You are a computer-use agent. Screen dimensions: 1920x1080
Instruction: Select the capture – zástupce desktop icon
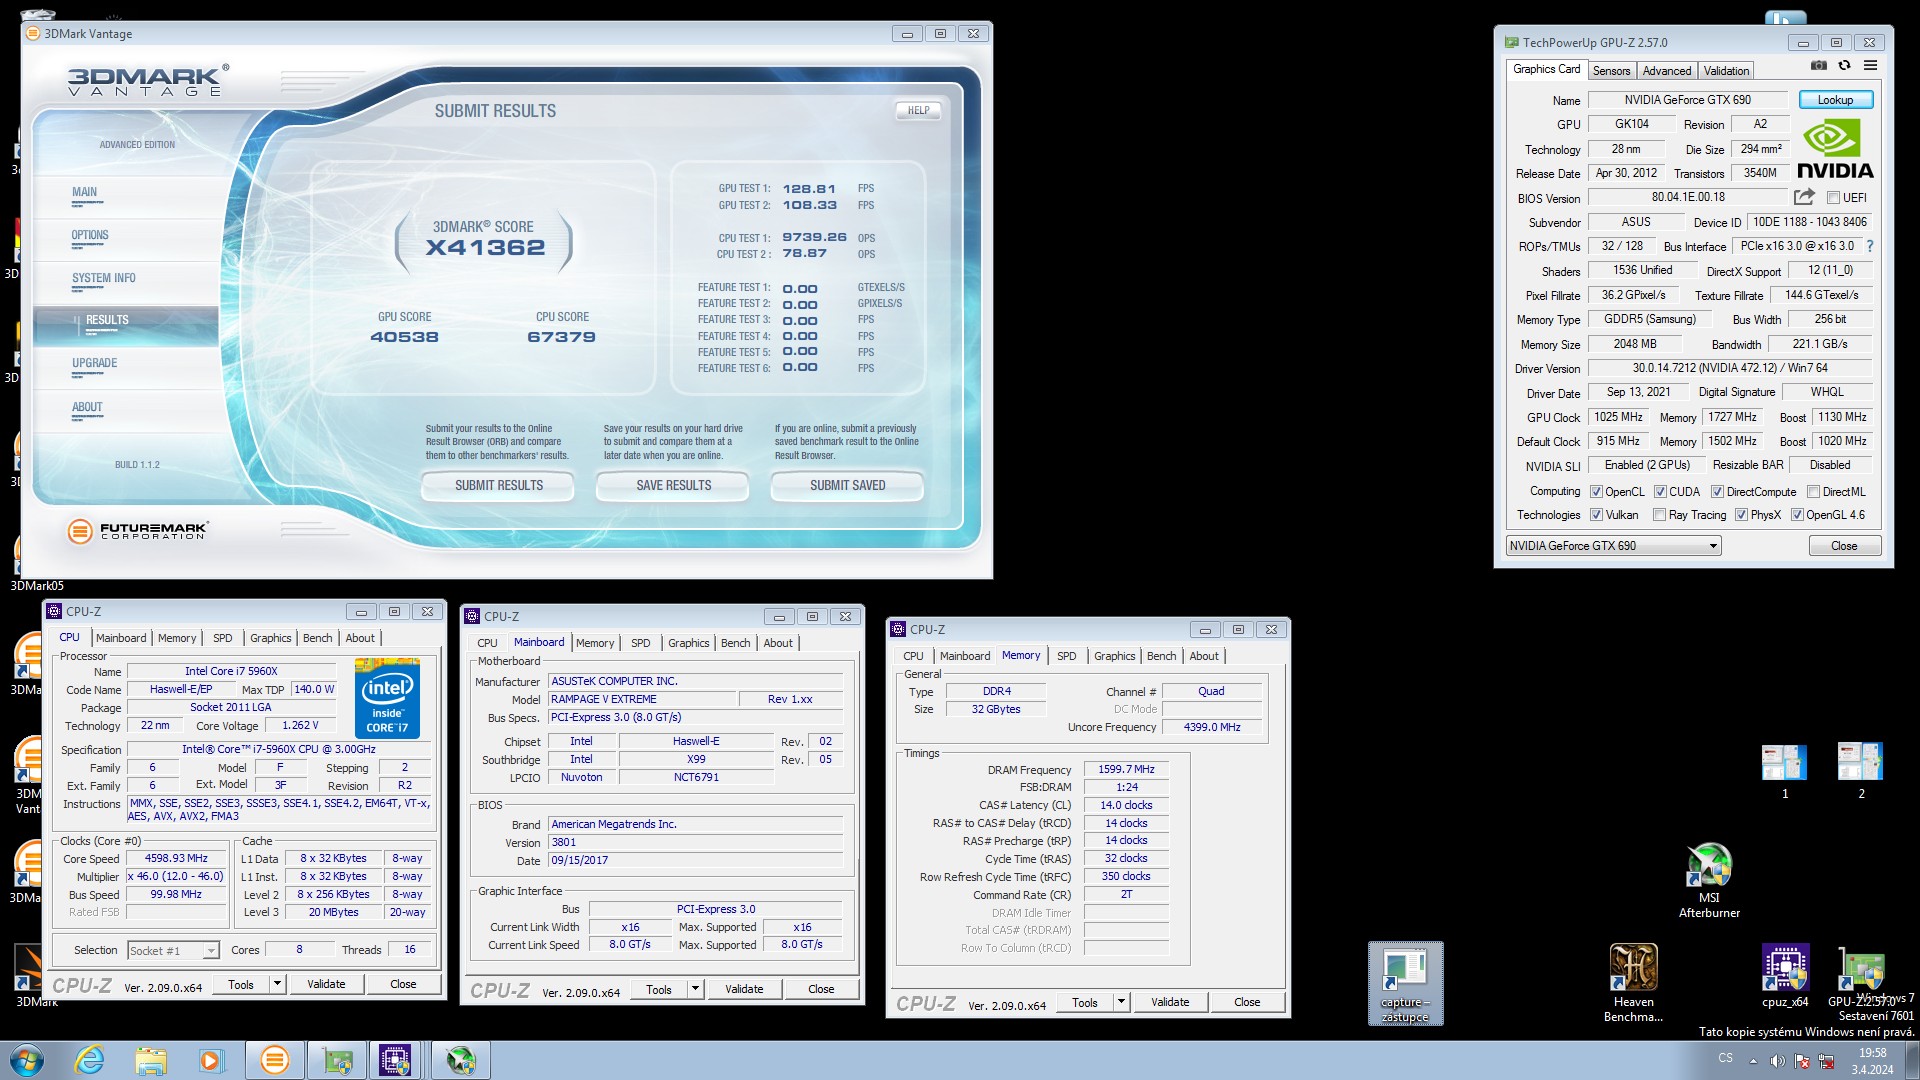[1405, 984]
